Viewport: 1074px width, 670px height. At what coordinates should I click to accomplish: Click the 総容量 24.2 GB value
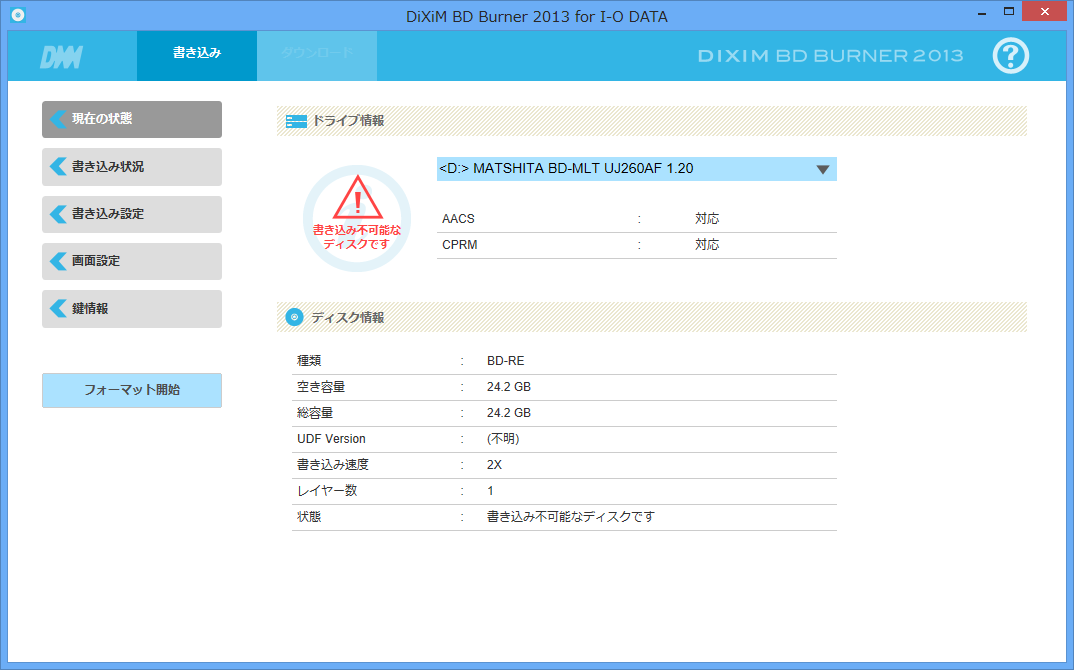(x=509, y=413)
